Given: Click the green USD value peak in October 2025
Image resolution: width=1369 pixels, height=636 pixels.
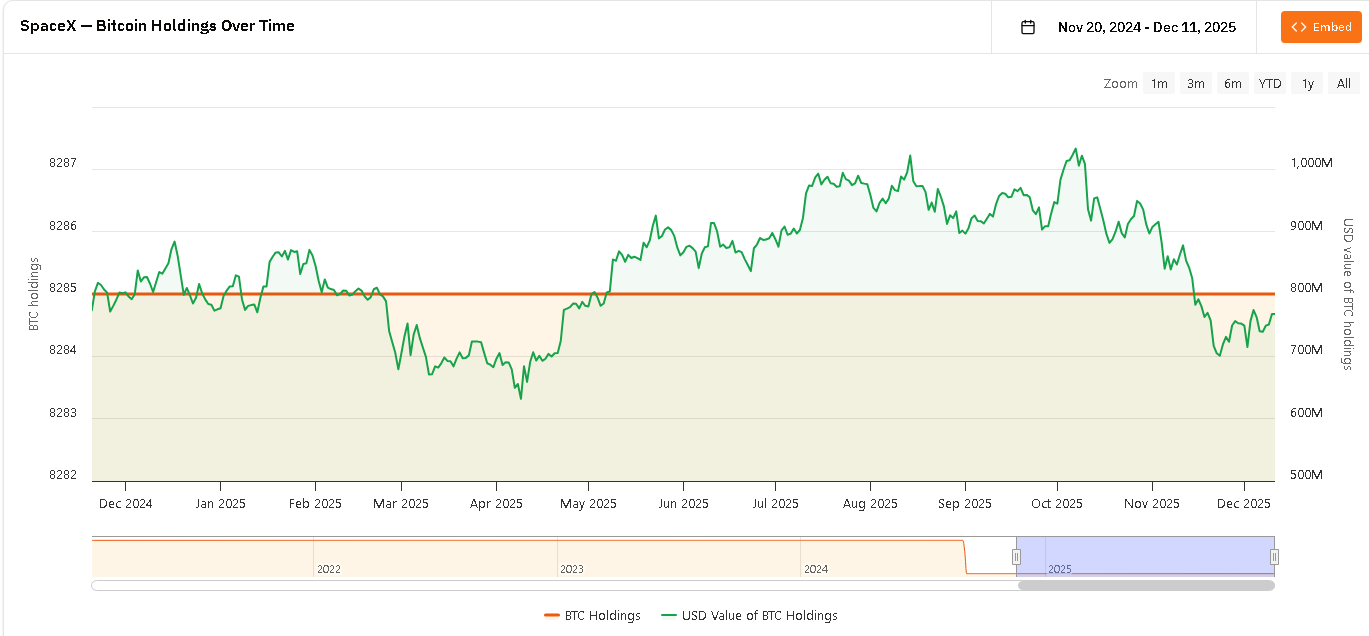Looking at the screenshot, I should 1076,150.
